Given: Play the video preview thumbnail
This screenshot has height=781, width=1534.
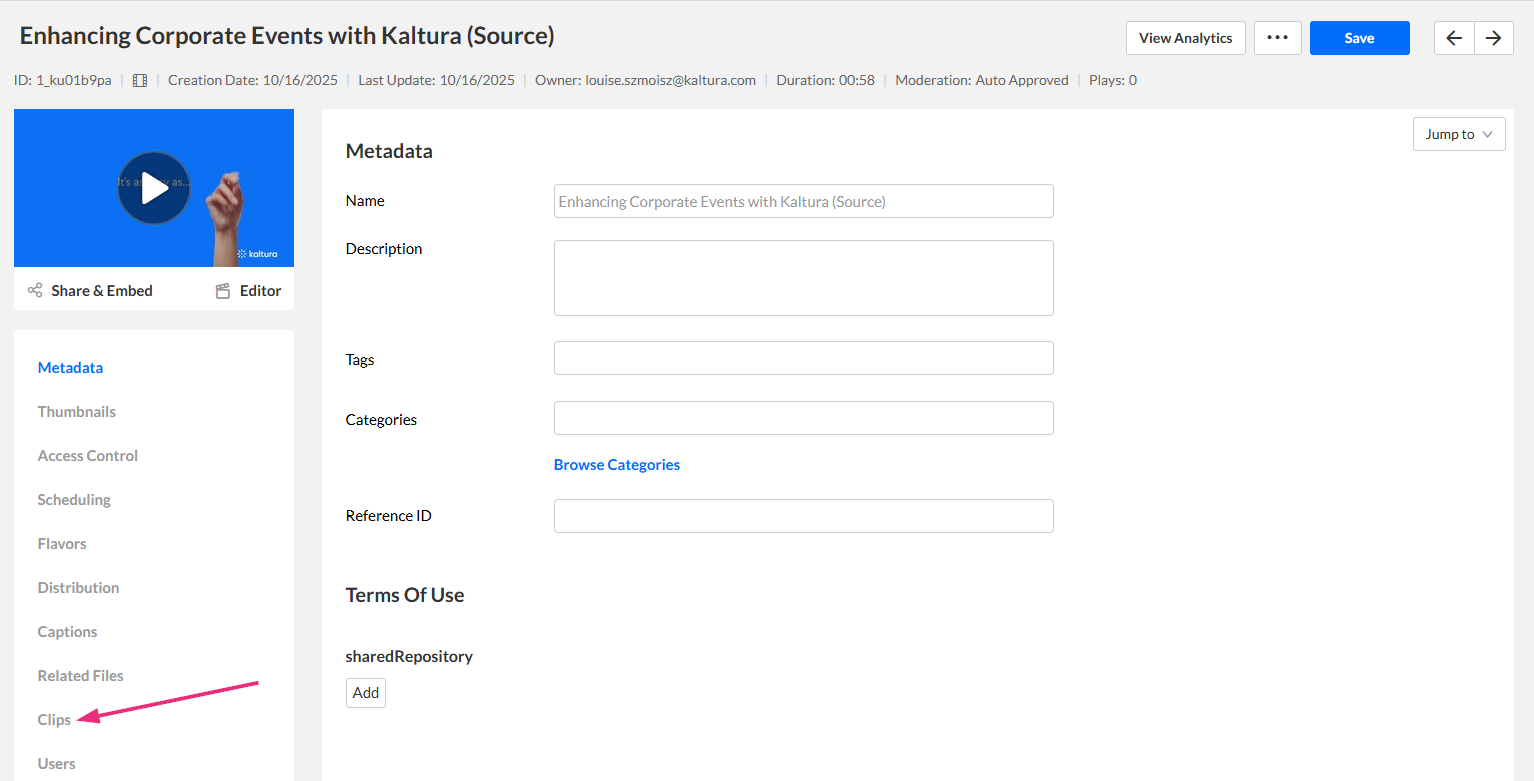Looking at the screenshot, I should click(x=154, y=188).
